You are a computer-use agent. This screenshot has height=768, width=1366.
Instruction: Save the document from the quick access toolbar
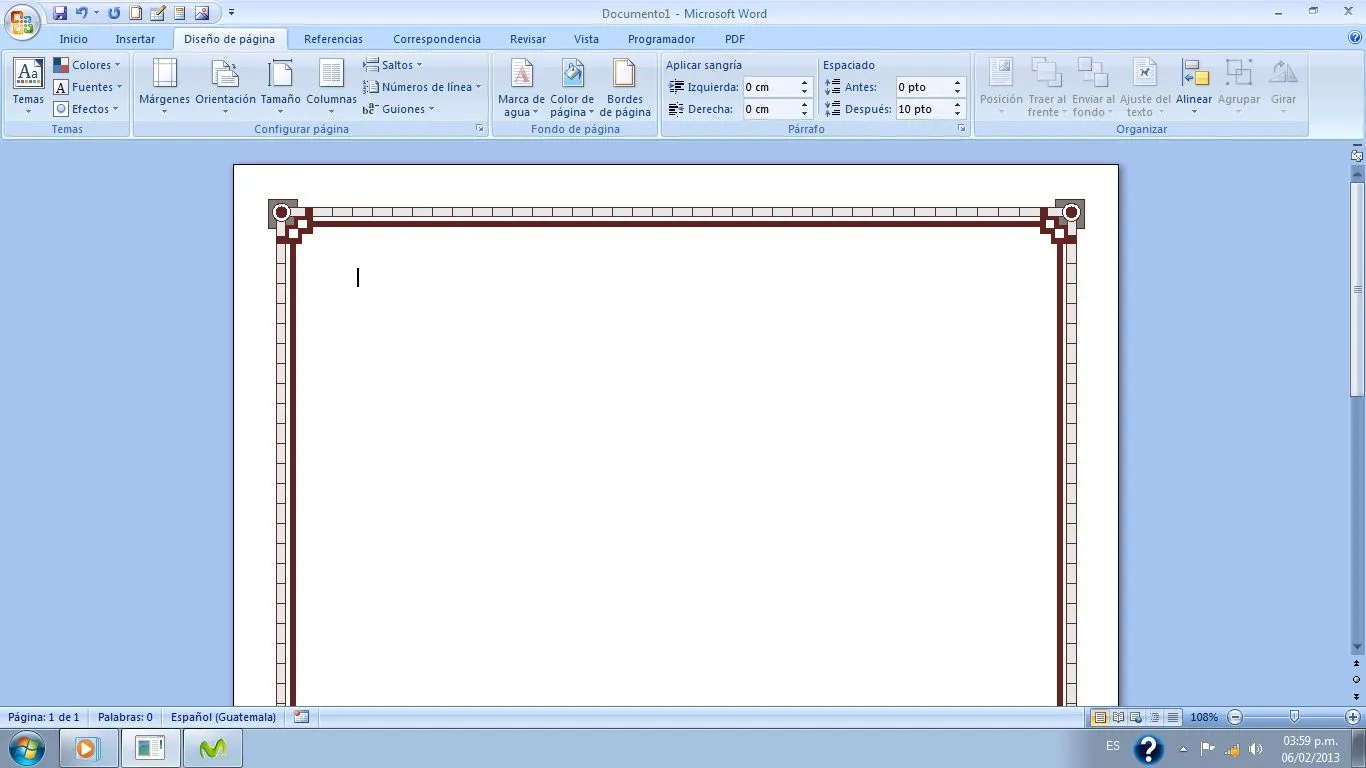[x=60, y=13]
